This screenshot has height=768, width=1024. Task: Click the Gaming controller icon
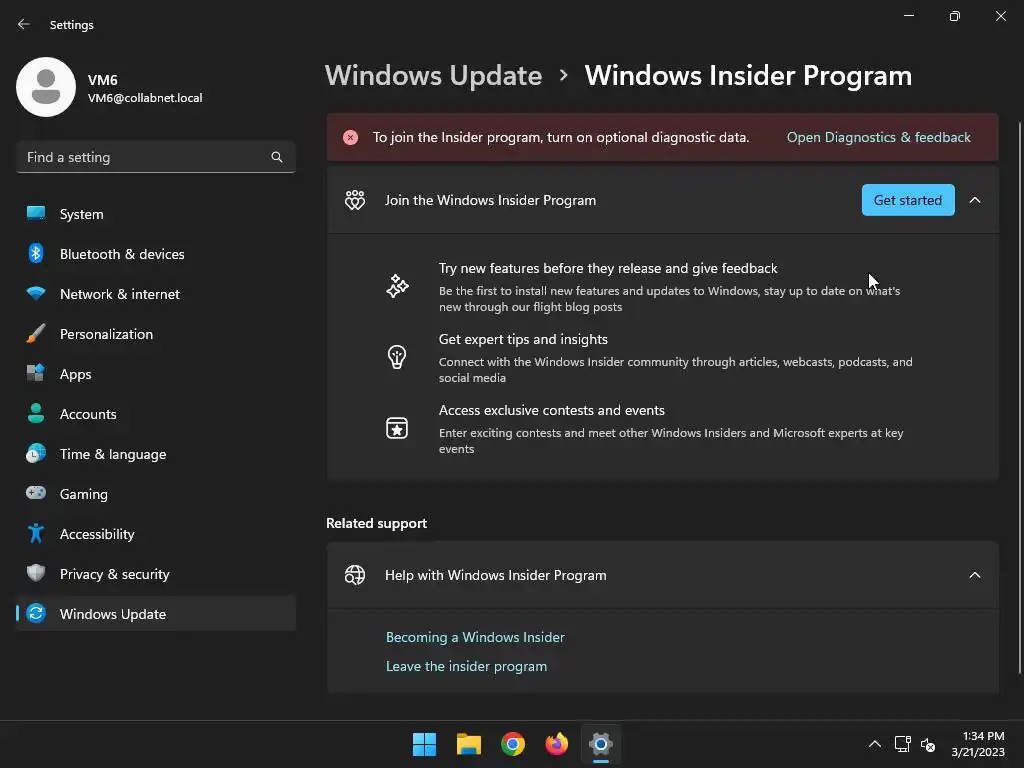click(x=36, y=493)
